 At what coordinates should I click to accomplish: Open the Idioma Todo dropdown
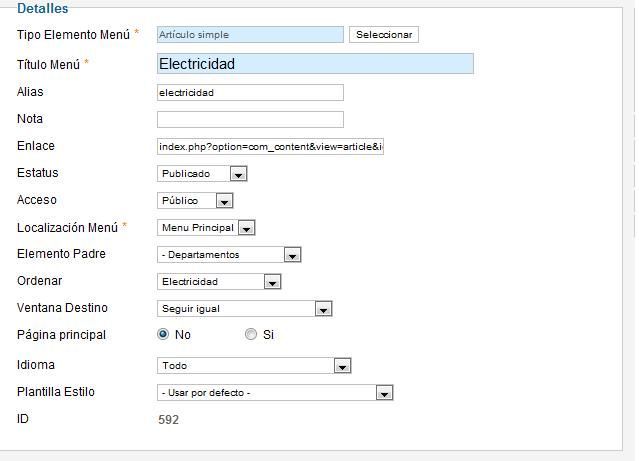tap(254, 366)
